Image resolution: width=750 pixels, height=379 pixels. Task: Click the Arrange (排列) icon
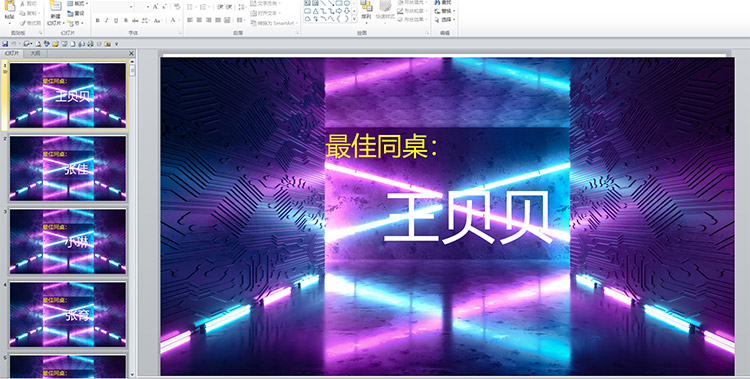click(366, 7)
